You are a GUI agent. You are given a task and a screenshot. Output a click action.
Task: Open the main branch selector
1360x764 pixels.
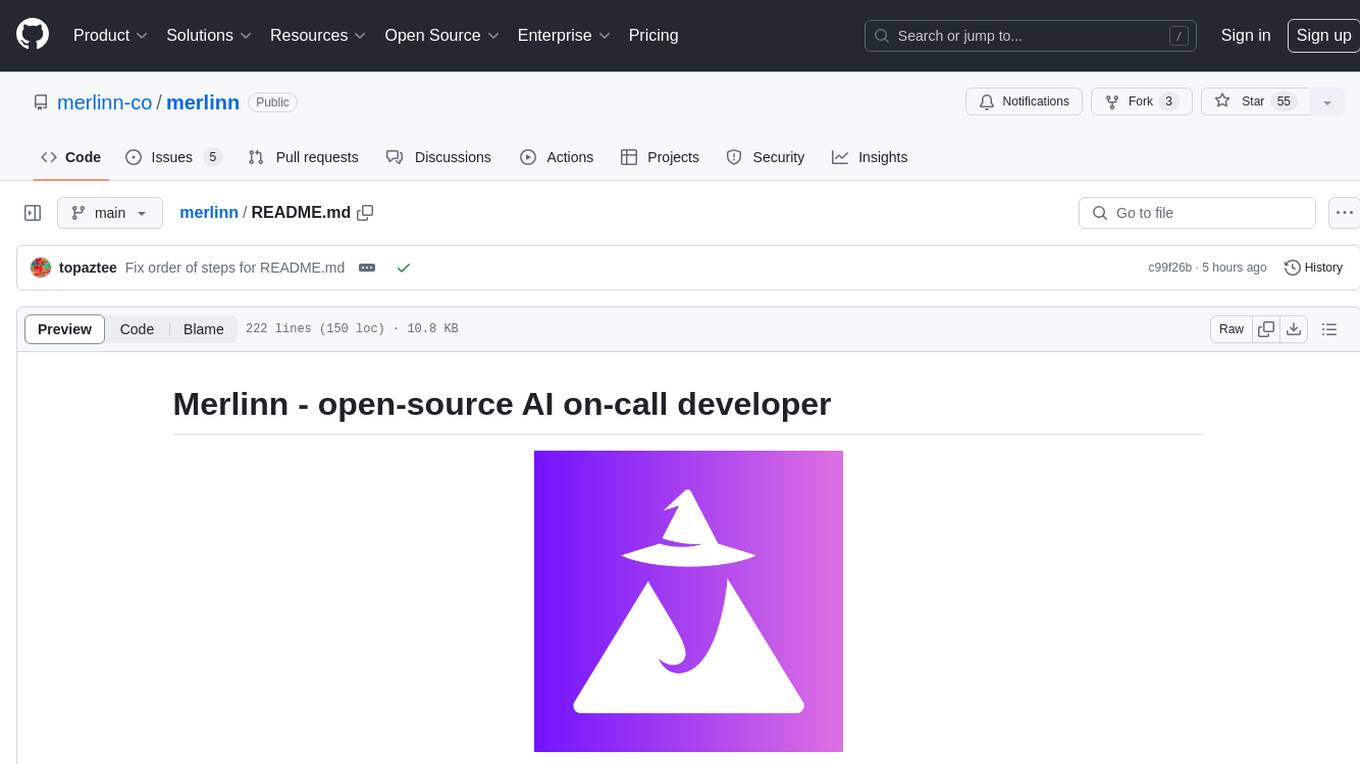tap(110, 213)
